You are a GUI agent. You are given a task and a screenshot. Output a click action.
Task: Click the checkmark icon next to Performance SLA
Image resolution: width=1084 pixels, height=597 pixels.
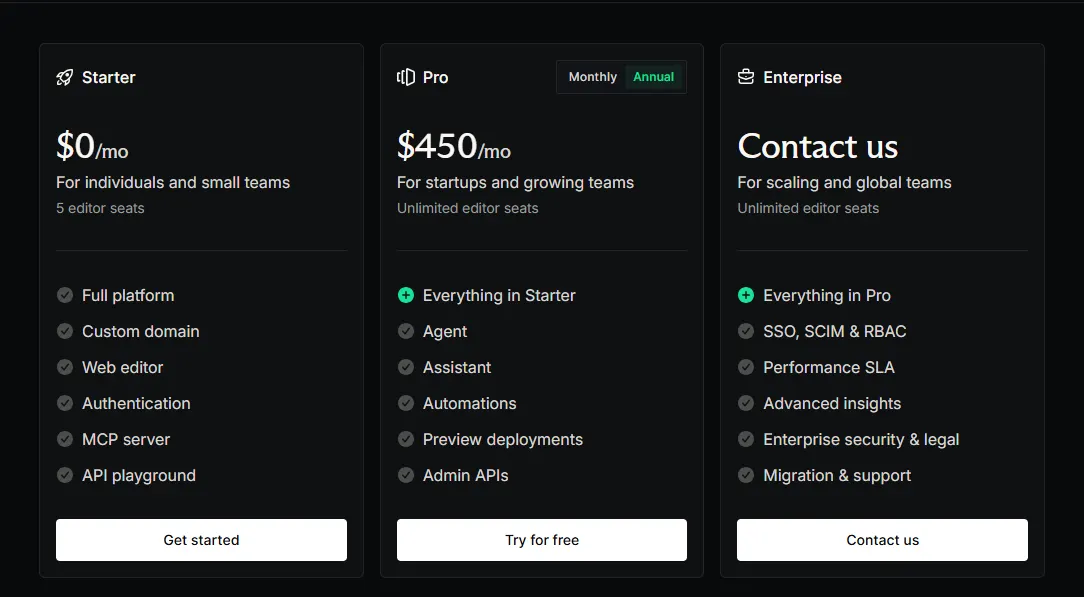(746, 368)
